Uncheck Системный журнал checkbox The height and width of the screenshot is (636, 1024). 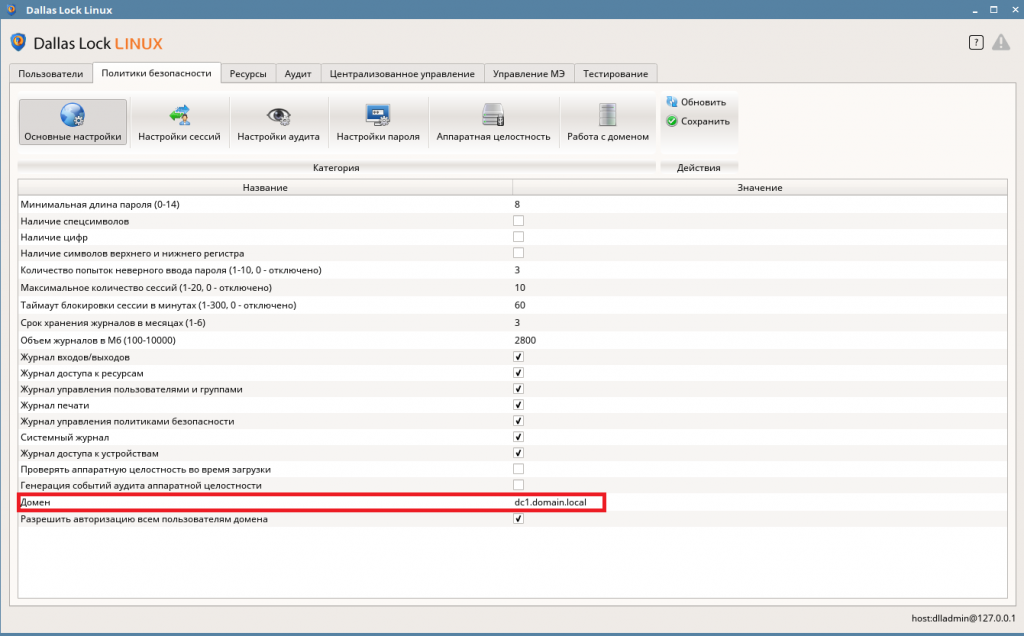[519, 437]
